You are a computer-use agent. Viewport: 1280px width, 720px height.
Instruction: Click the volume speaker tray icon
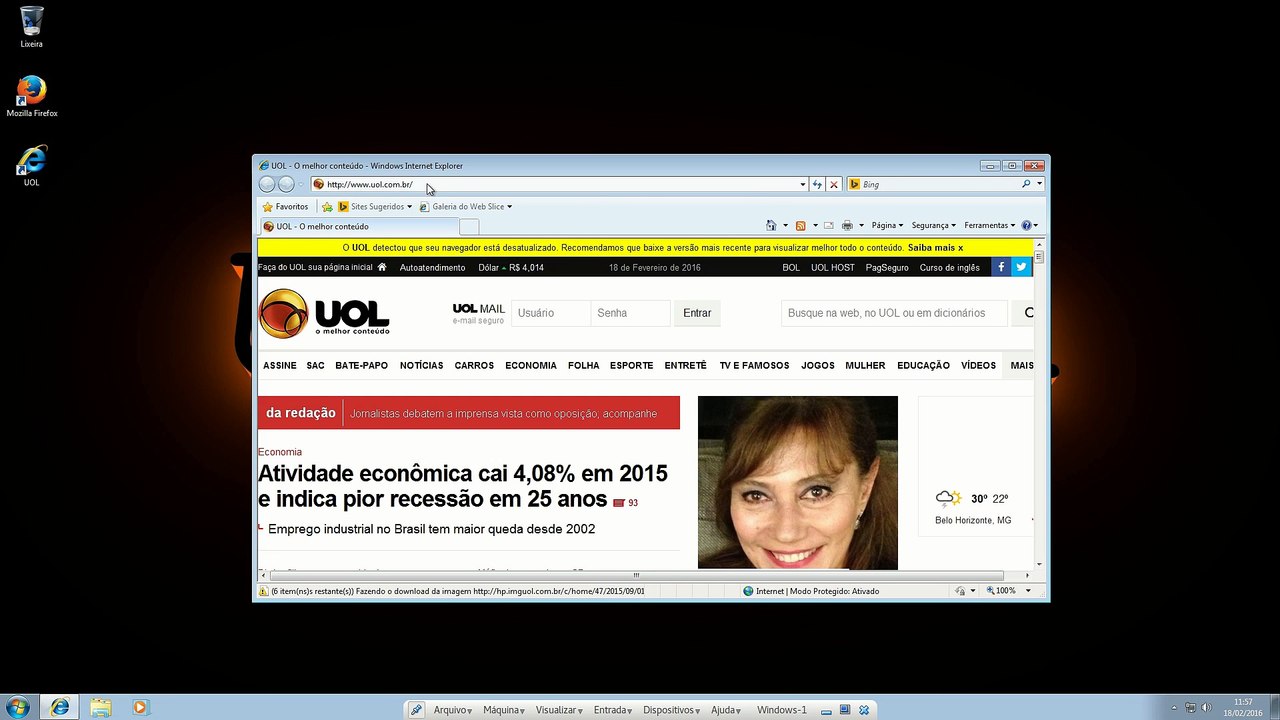point(1206,708)
